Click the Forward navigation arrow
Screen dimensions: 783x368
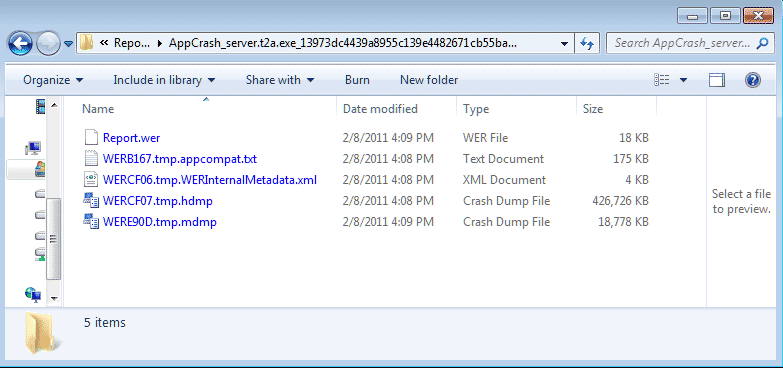click(x=48, y=43)
